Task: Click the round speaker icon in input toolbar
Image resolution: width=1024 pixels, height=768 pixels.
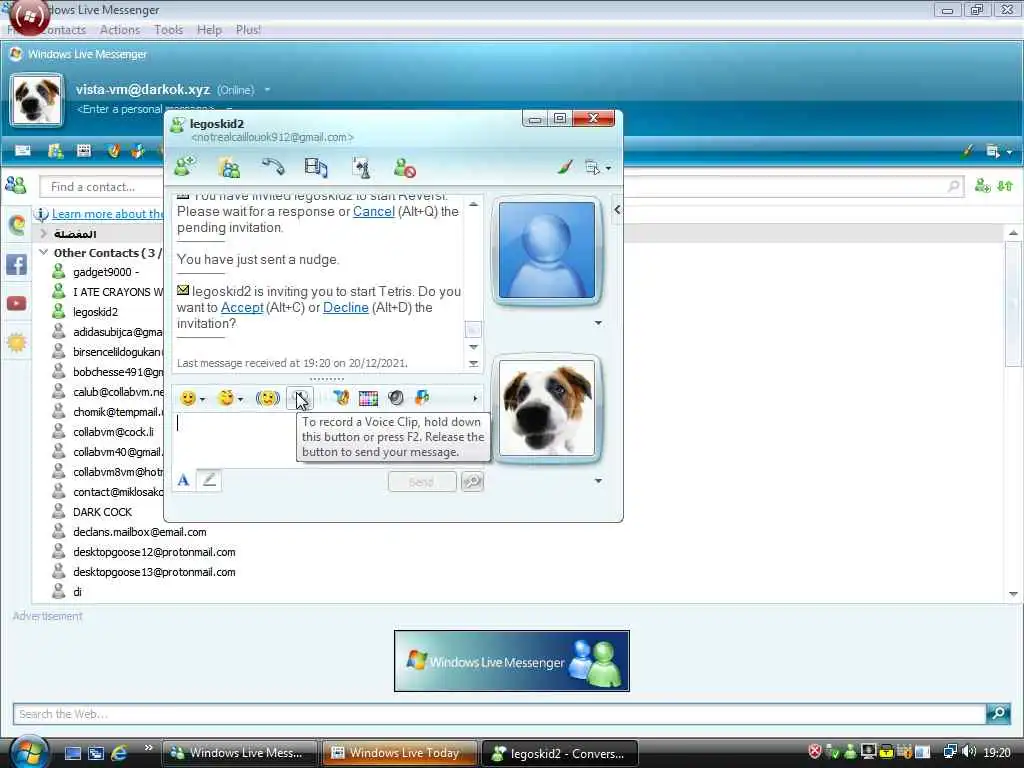Action: [x=396, y=398]
